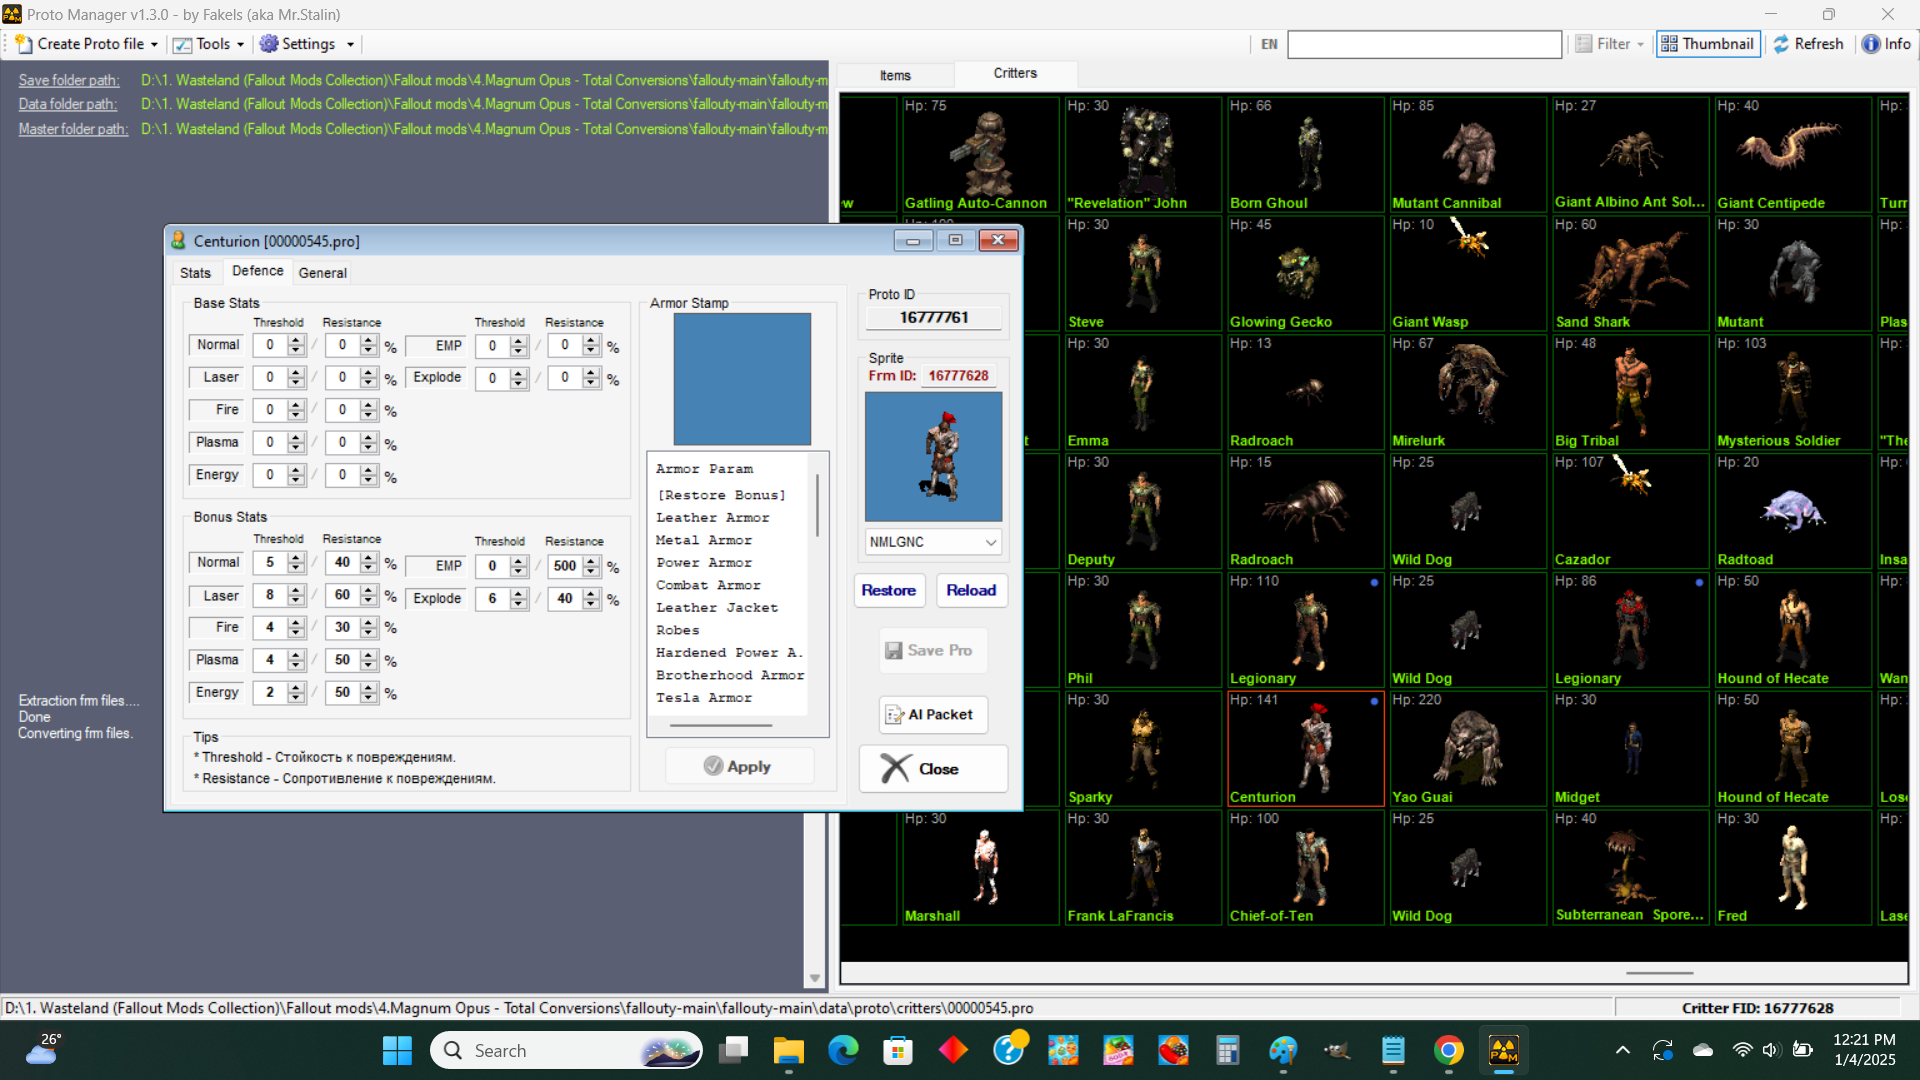The height and width of the screenshot is (1080, 1920).
Task: Select Leather Armor in Armor Param list
Action: click(x=712, y=518)
